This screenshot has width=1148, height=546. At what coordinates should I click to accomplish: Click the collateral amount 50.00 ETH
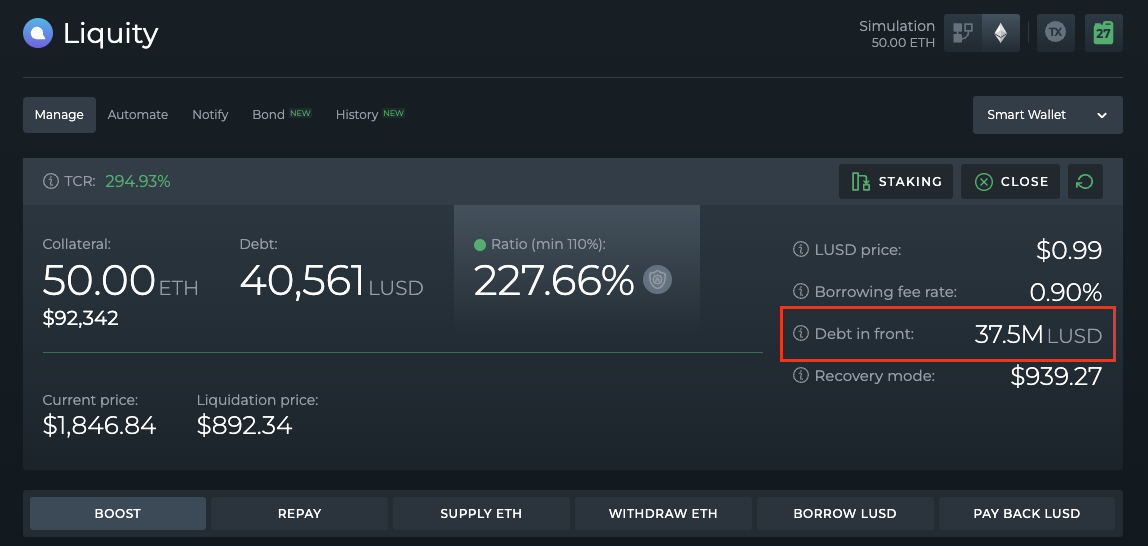pyautogui.click(x=120, y=280)
